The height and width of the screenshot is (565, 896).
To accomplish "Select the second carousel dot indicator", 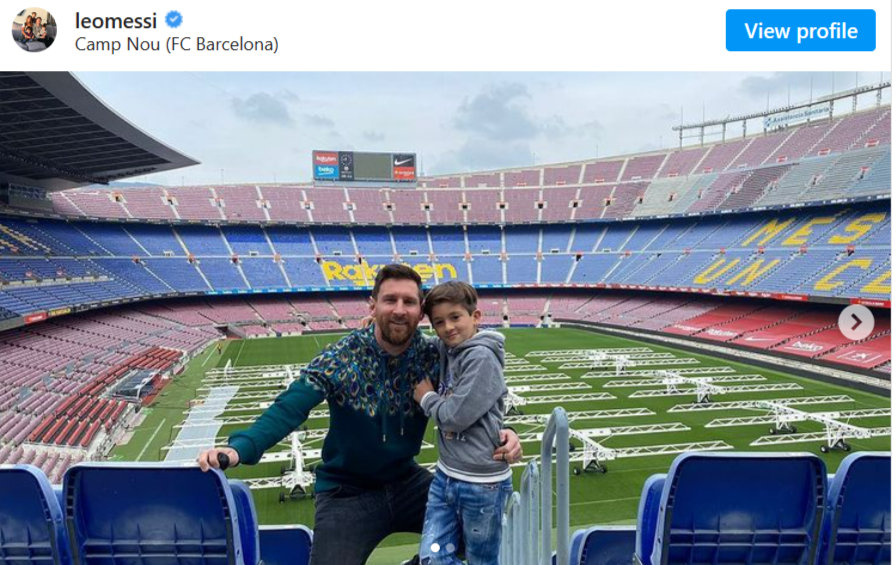I will pyautogui.click(x=450, y=548).
